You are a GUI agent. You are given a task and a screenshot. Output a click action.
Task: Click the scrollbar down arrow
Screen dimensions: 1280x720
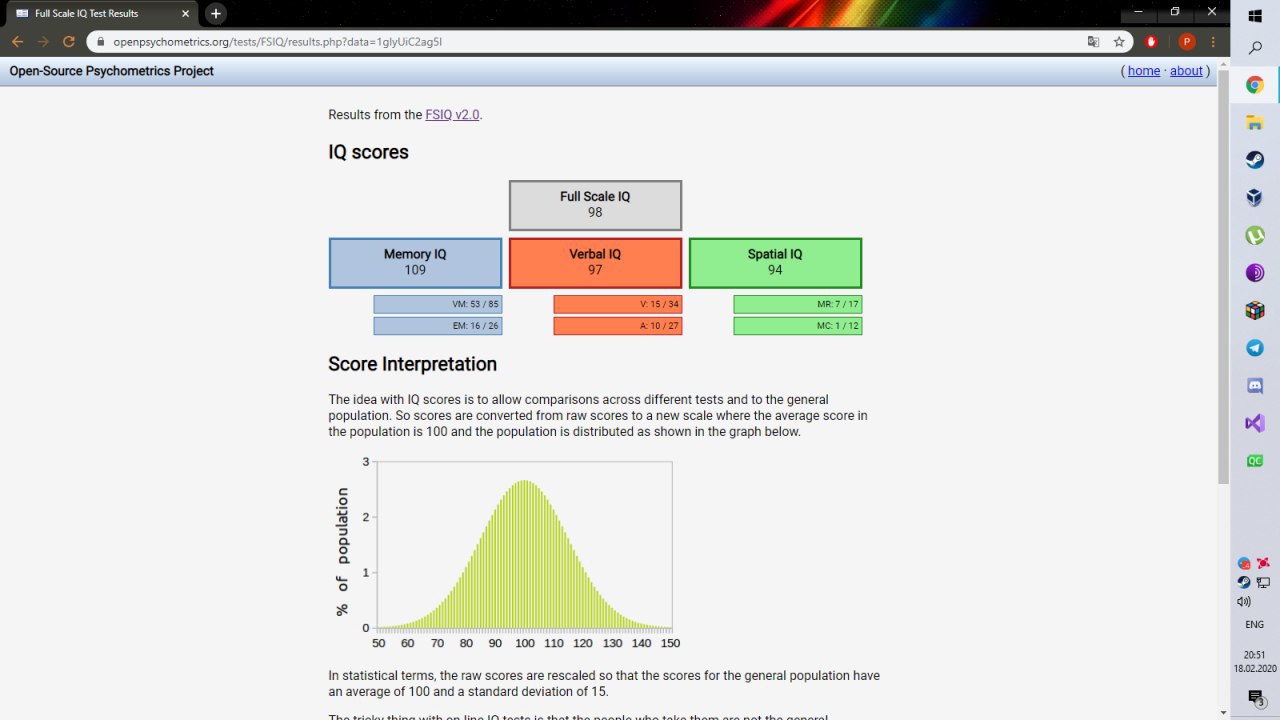[x=1223, y=713]
